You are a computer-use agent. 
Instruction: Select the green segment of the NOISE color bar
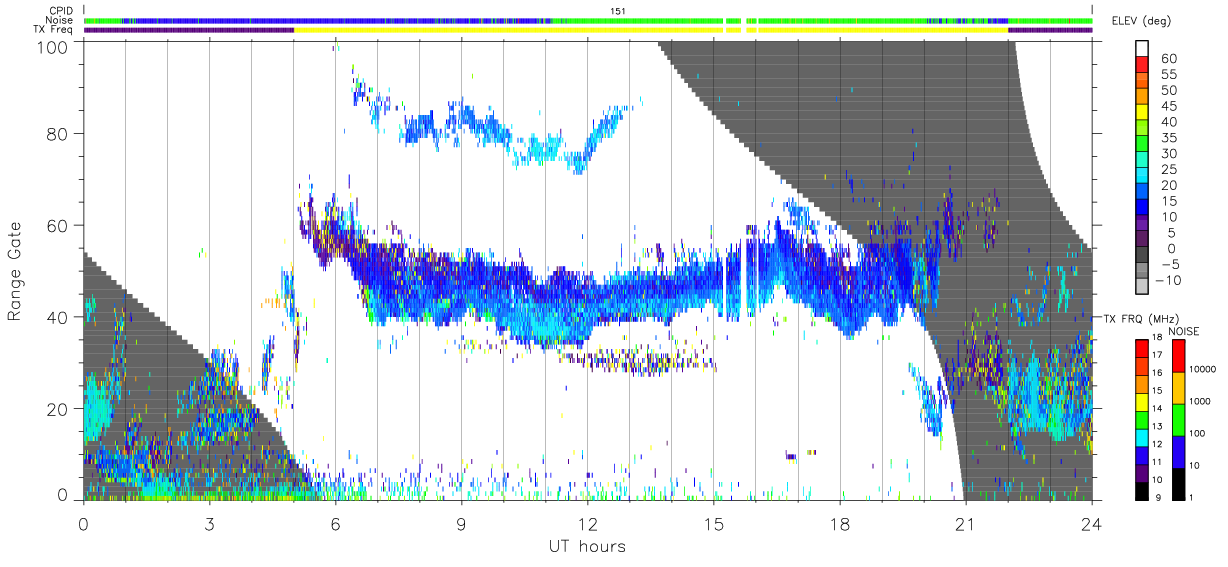click(1179, 419)
